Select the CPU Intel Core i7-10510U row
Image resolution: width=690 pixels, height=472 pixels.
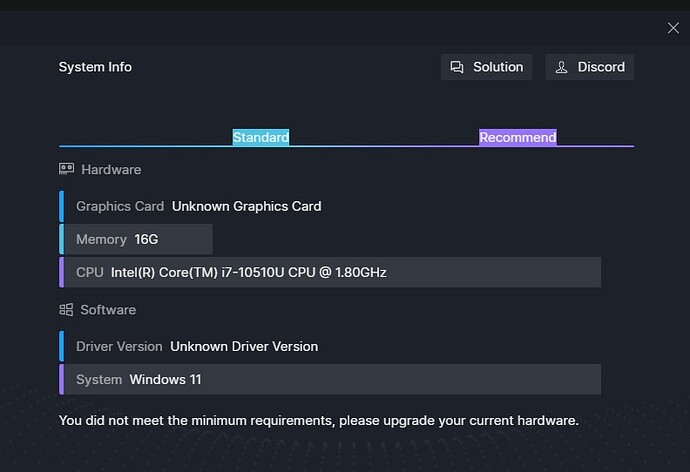[x=330, y=272]
